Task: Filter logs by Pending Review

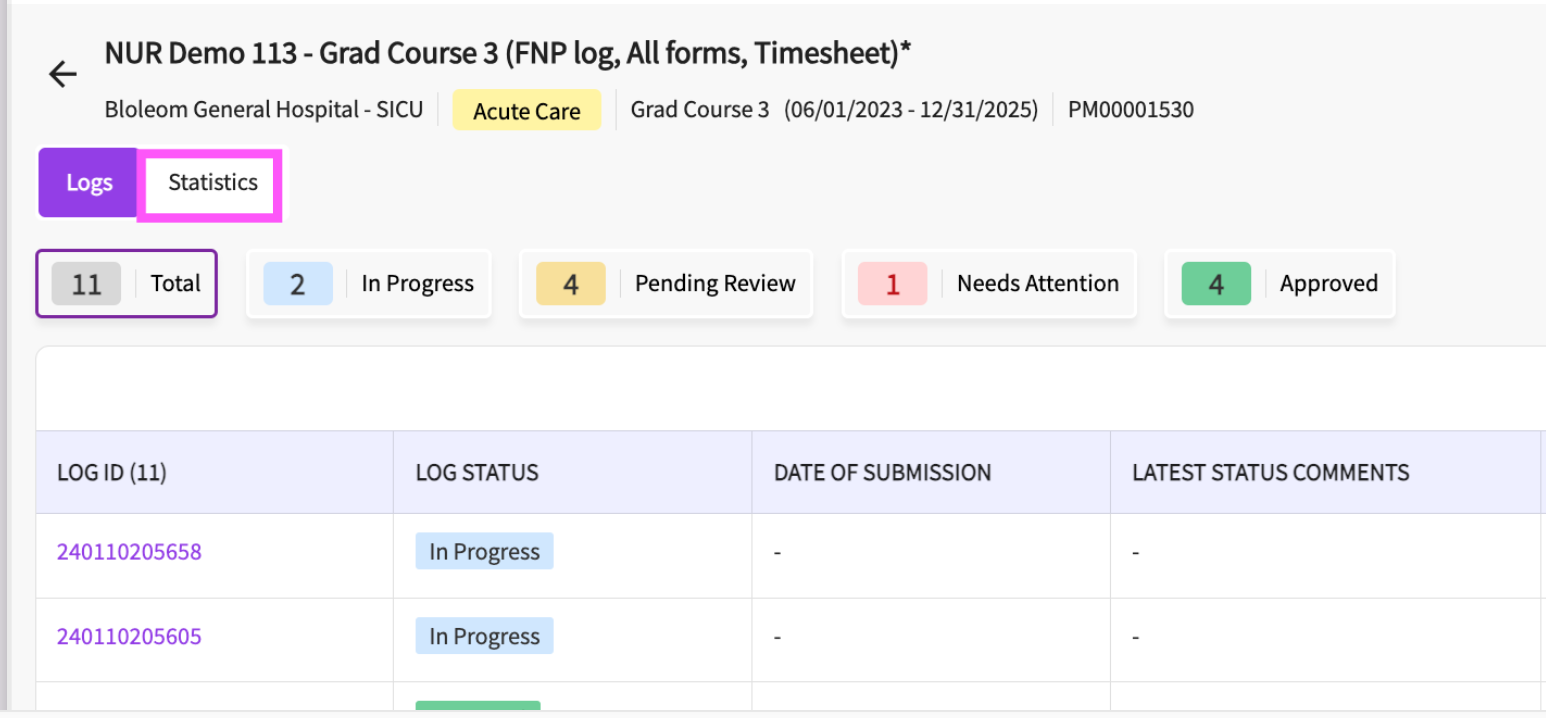Action: 665,284
